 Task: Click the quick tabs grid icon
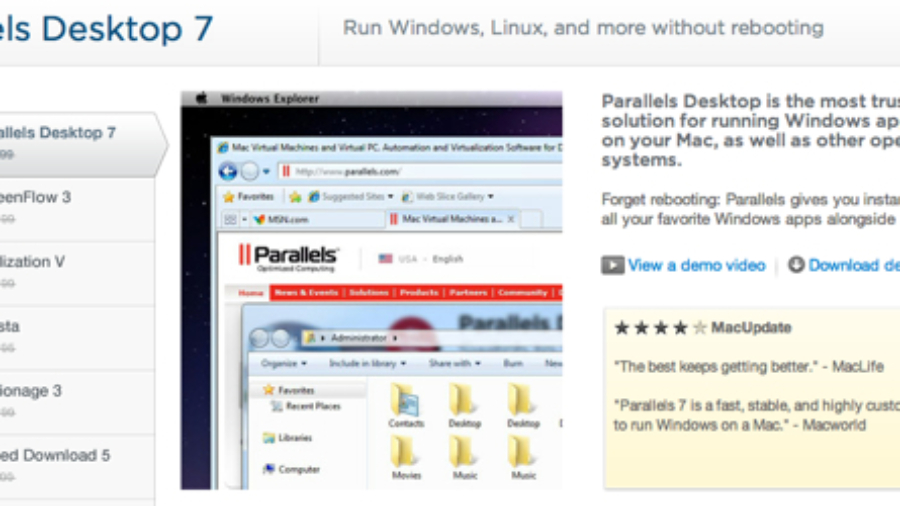point(230,219)
